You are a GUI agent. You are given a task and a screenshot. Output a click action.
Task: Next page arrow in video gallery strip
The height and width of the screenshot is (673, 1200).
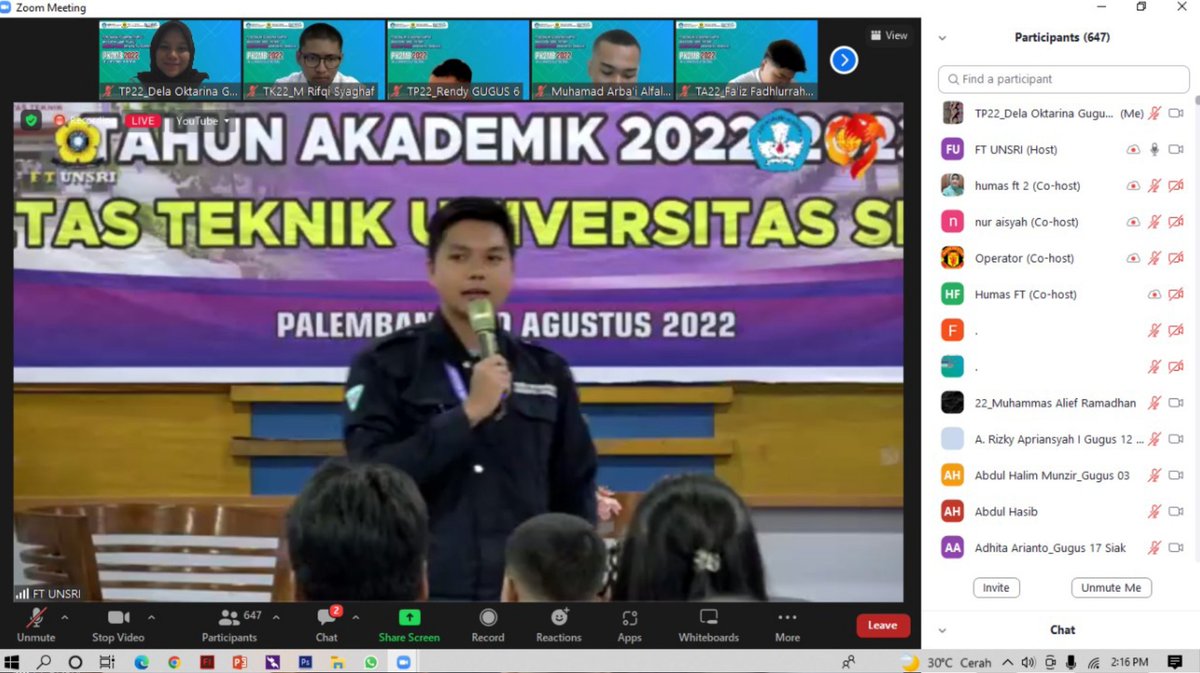[844, 60]
